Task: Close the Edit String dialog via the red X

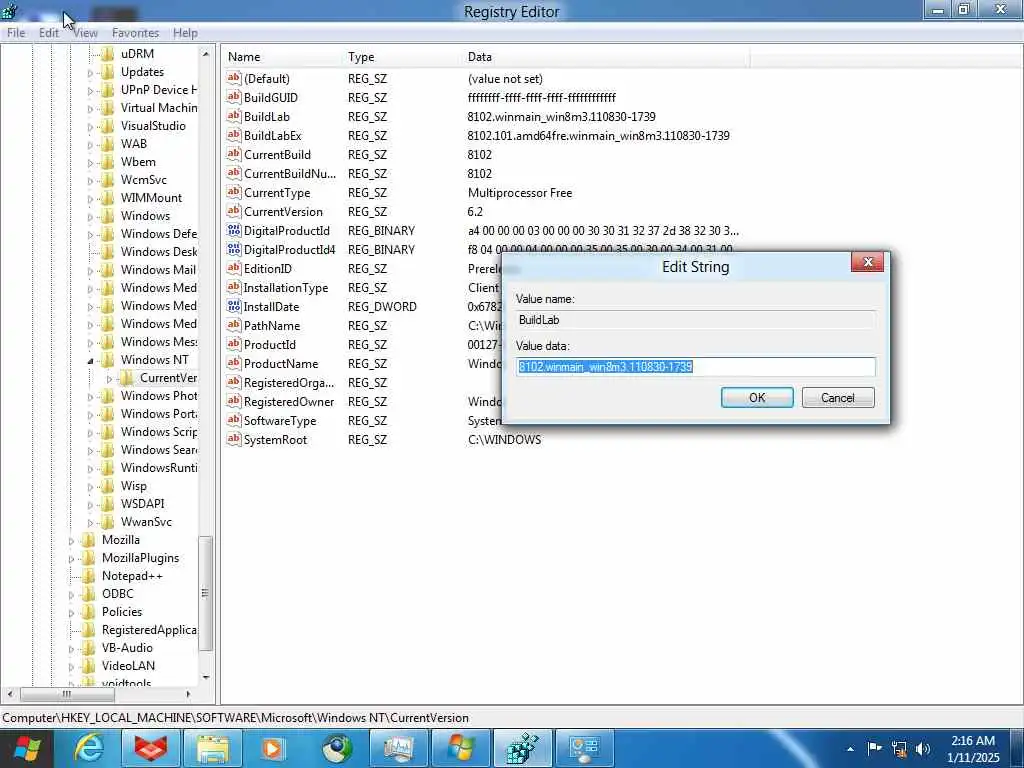Action: 868,263
